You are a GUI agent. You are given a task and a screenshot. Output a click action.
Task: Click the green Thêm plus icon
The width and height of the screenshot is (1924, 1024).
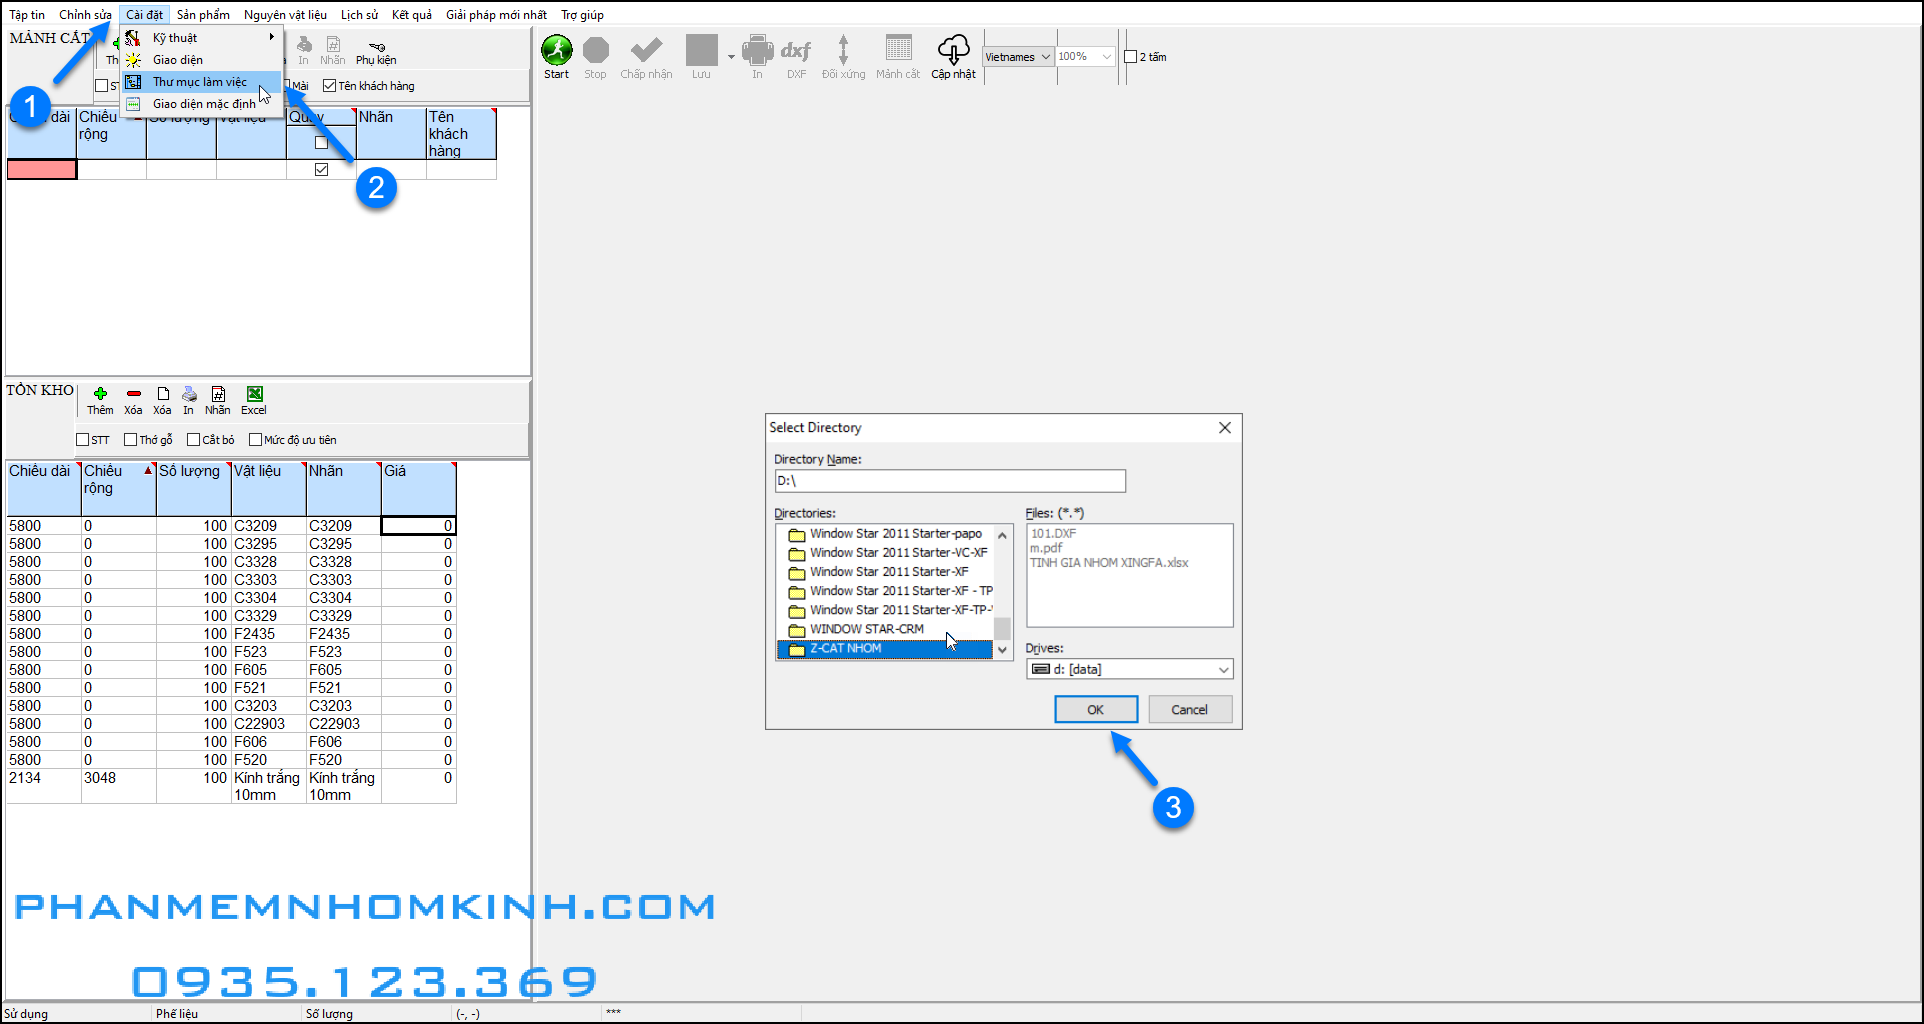coord(100,393)
